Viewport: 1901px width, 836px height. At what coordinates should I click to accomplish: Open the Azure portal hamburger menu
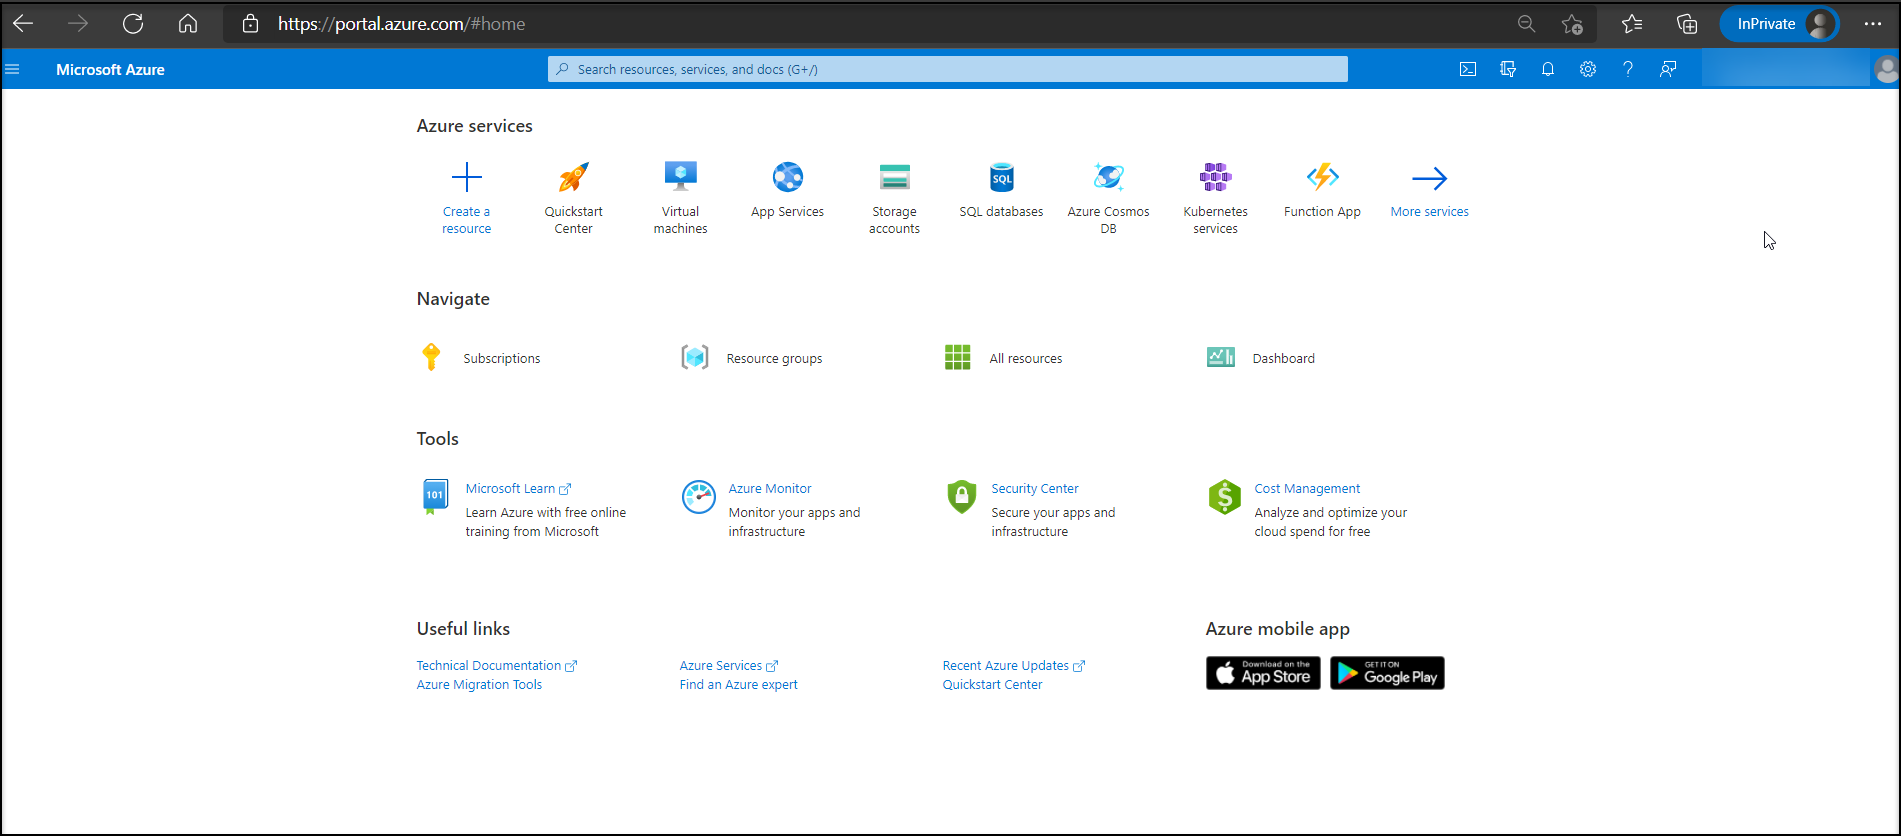coord(12,69)
